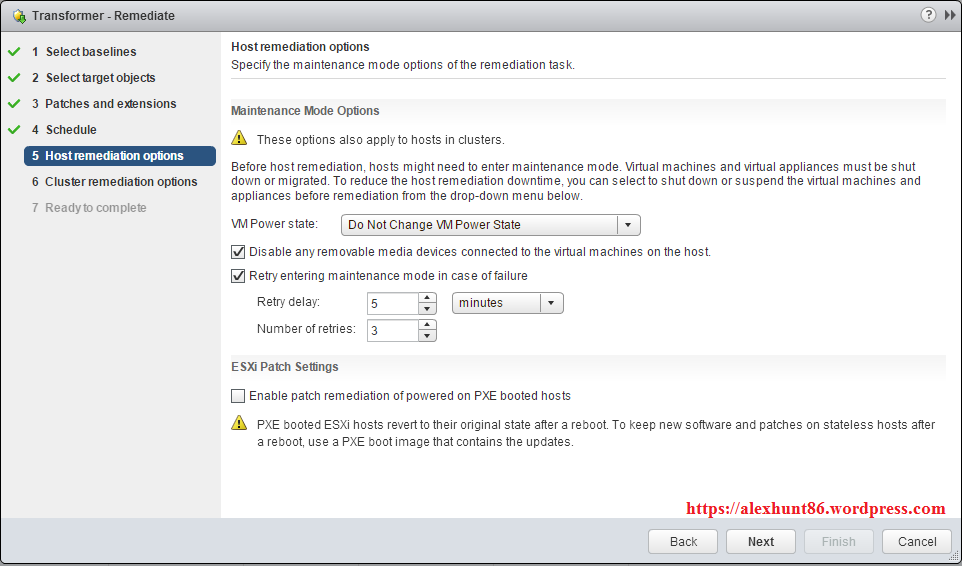Click green checkmark next to Select baselines
The width and height of the screenshot is (962, 566).
pos(14,52)
